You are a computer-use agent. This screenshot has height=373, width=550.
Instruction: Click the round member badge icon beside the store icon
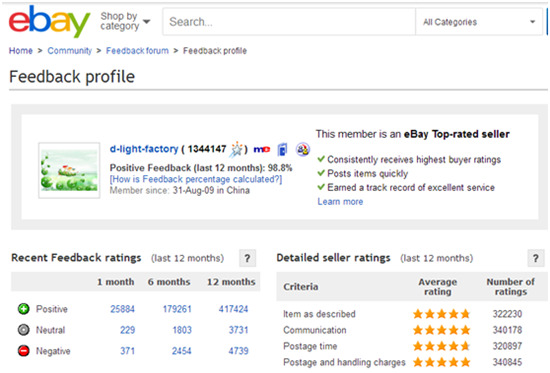click(x=303, y=149)
